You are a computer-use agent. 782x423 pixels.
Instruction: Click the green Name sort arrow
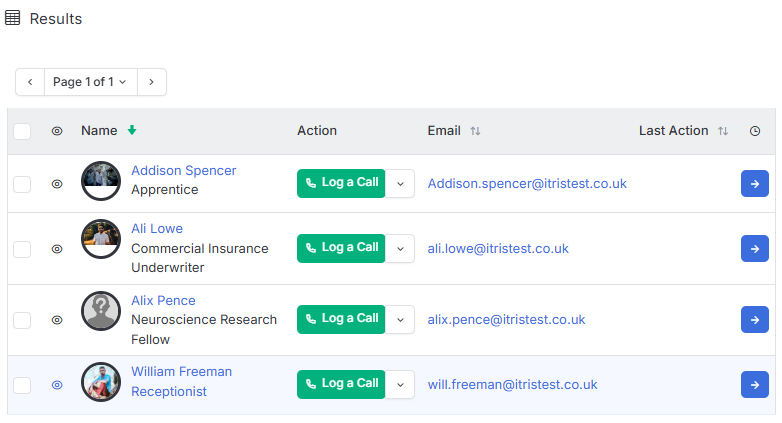(x=132, y=130)
